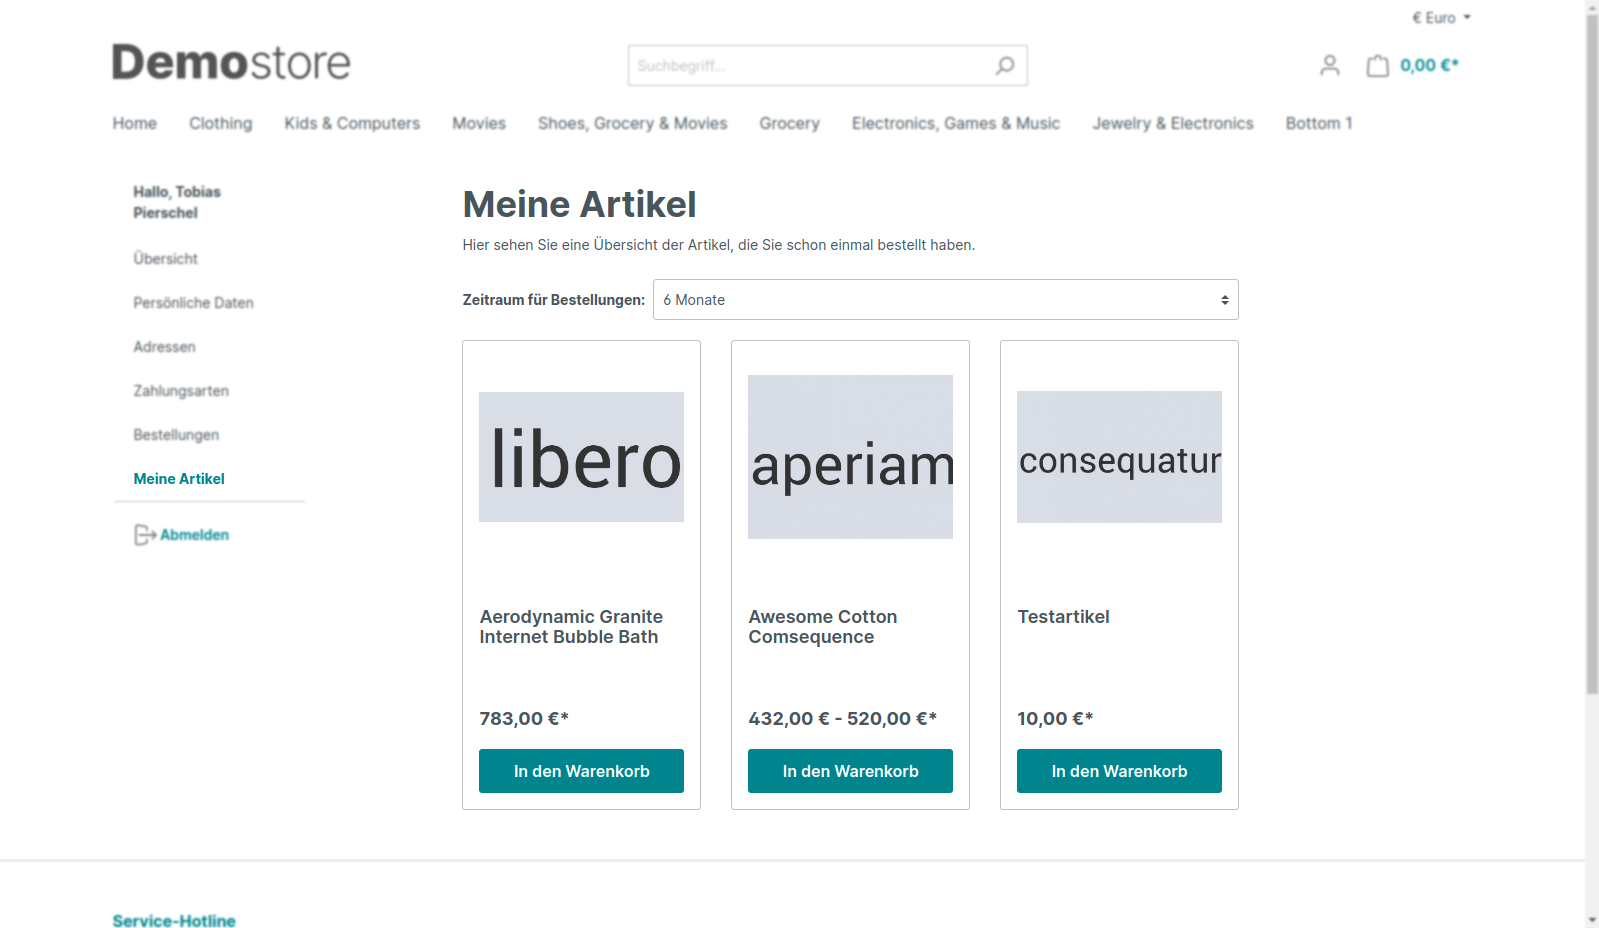Go to Persönliche Daten page

193,303
